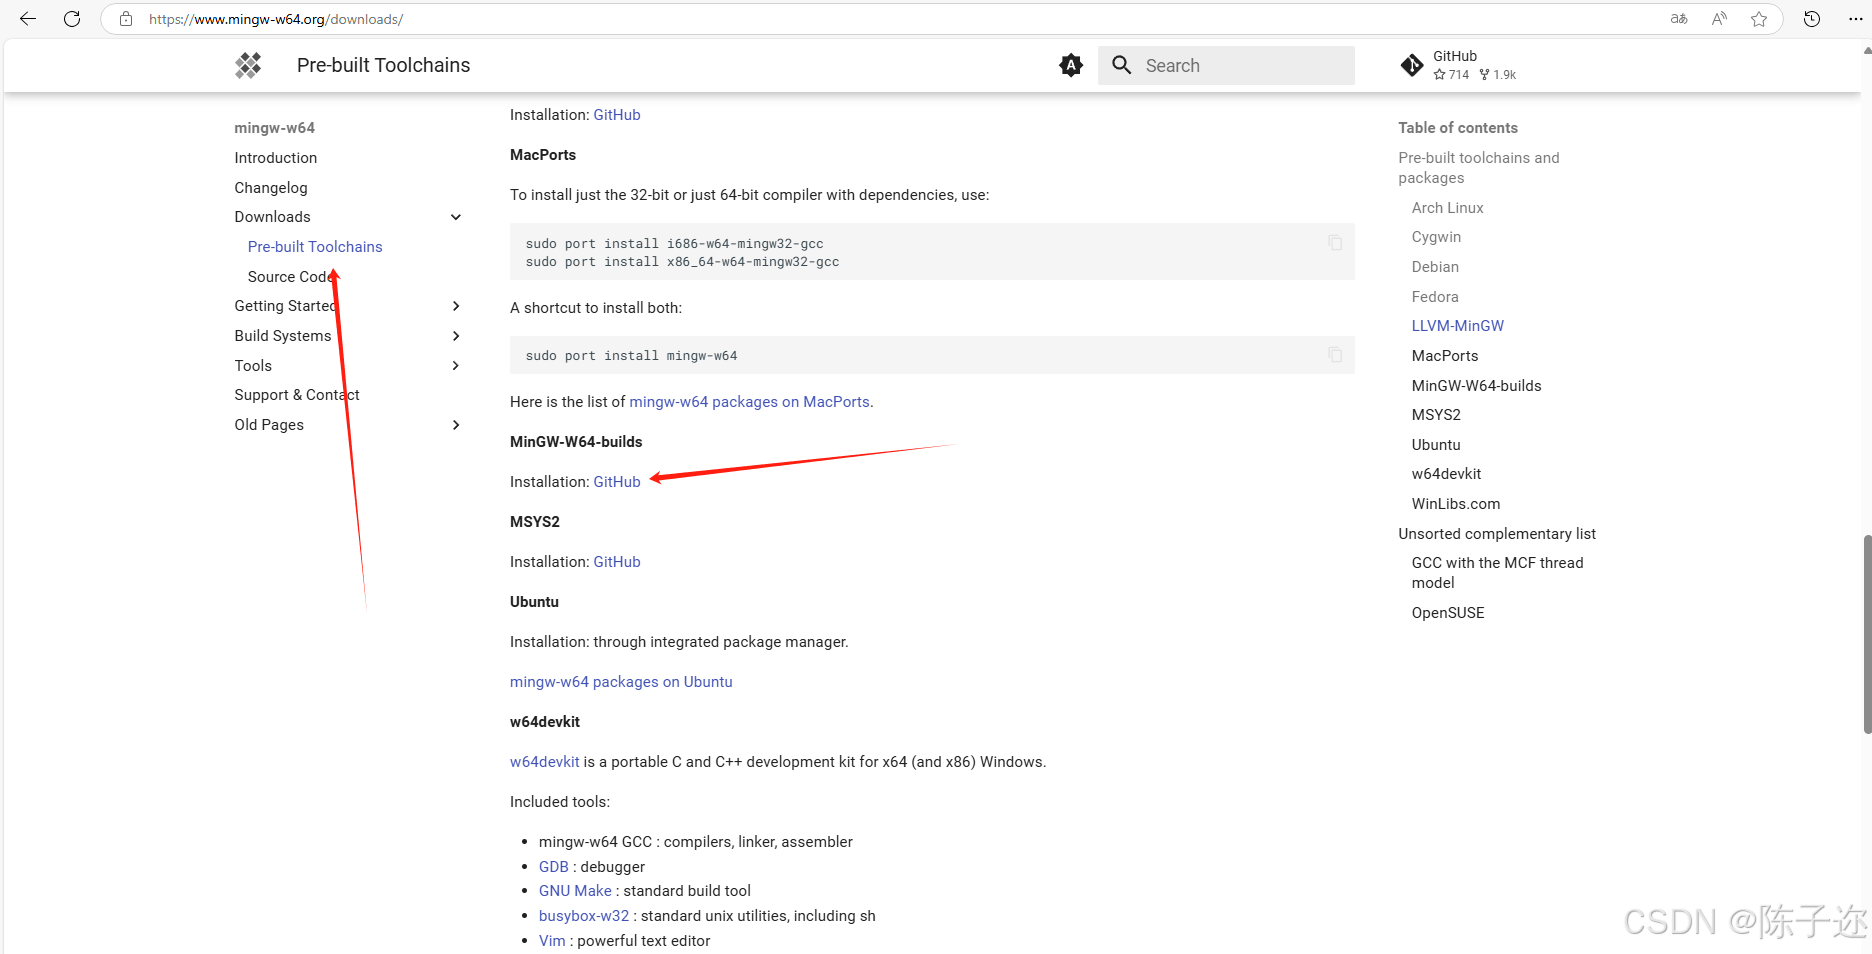Open the GDB debugger link

(x=553, y=867)
